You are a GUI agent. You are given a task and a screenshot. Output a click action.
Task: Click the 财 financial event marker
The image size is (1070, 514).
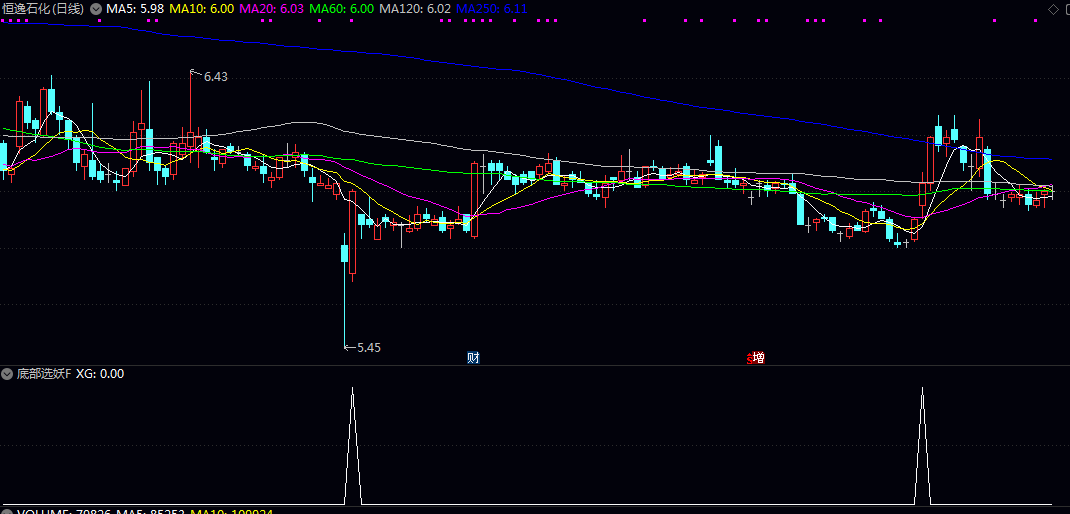(x=473, y=357)
